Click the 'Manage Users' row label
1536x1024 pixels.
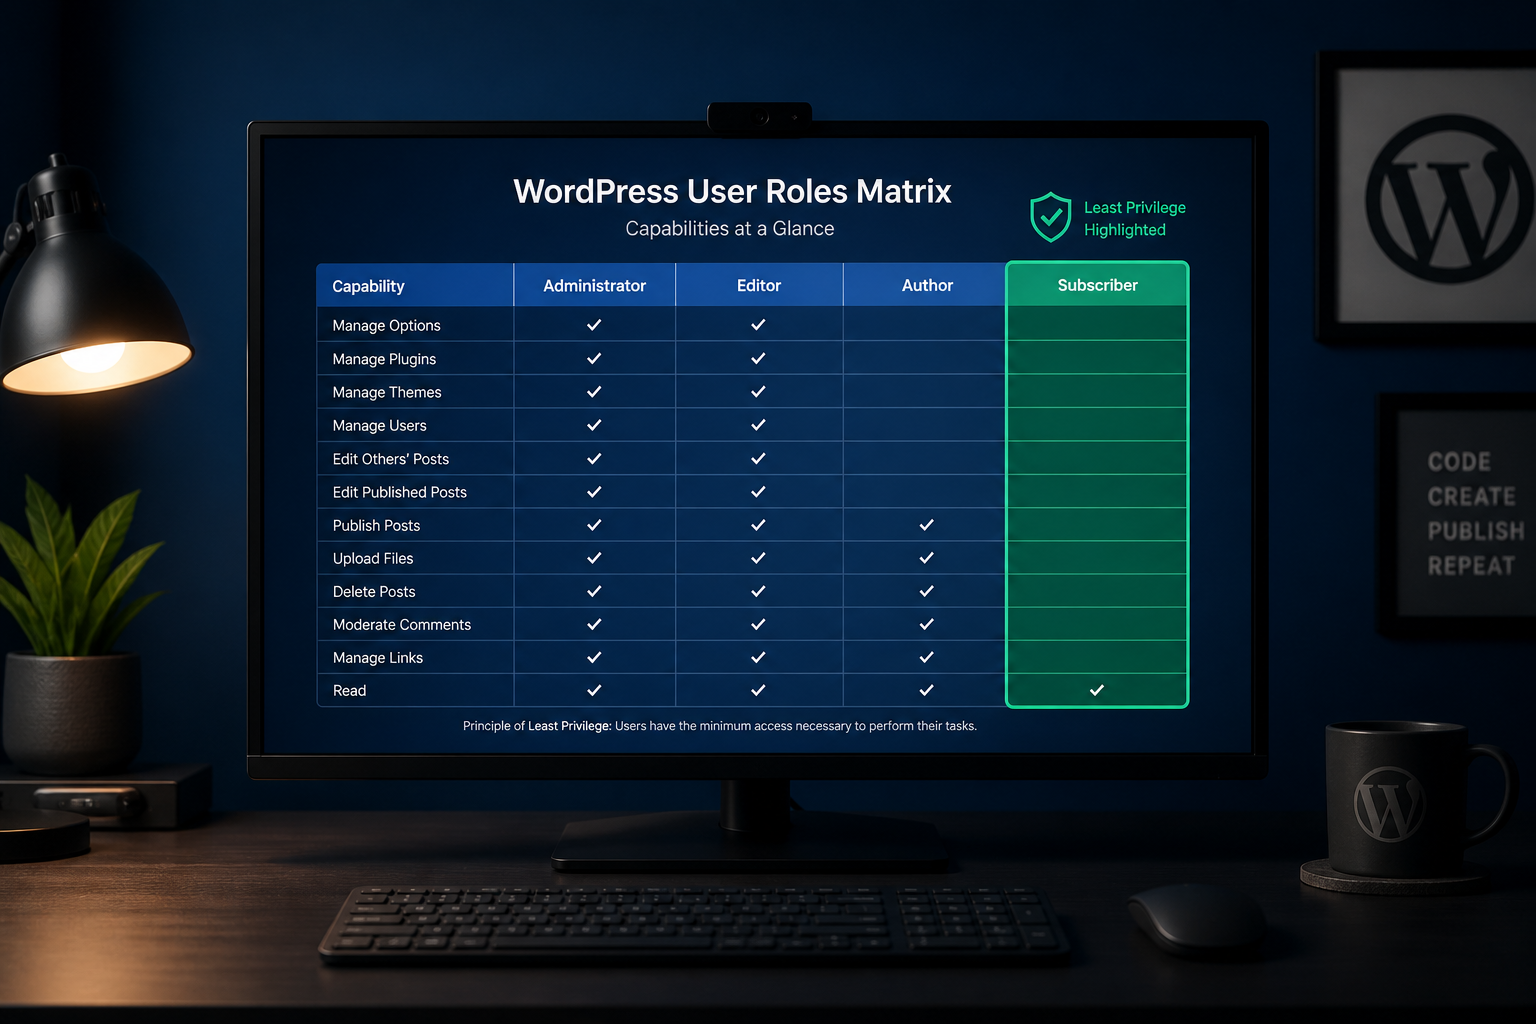[x=379, y=426]
